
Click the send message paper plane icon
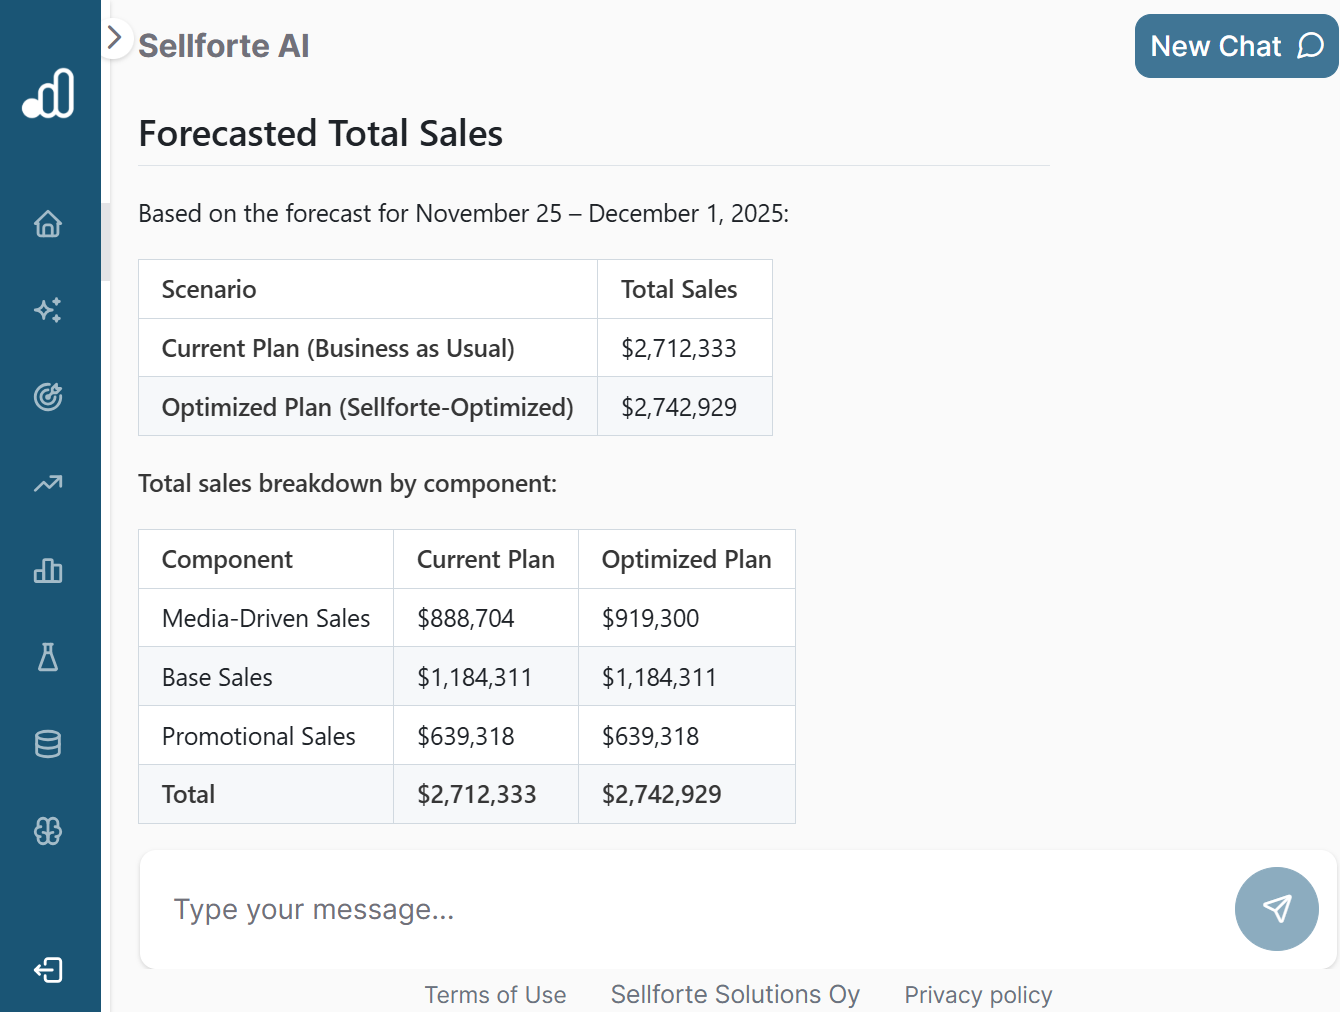pyautogui.click(x=1277, y=909)
